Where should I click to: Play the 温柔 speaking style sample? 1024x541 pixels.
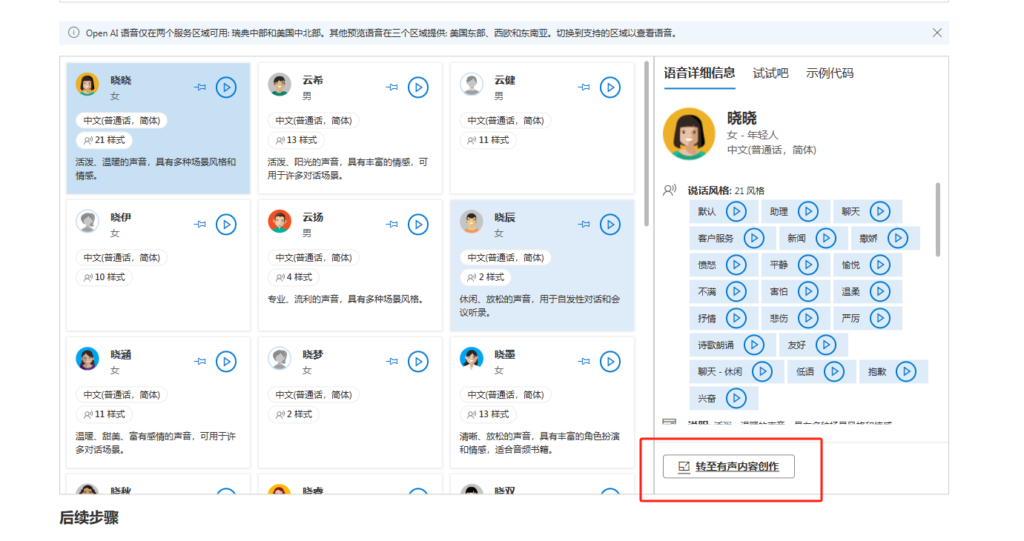tap(880, 291)
